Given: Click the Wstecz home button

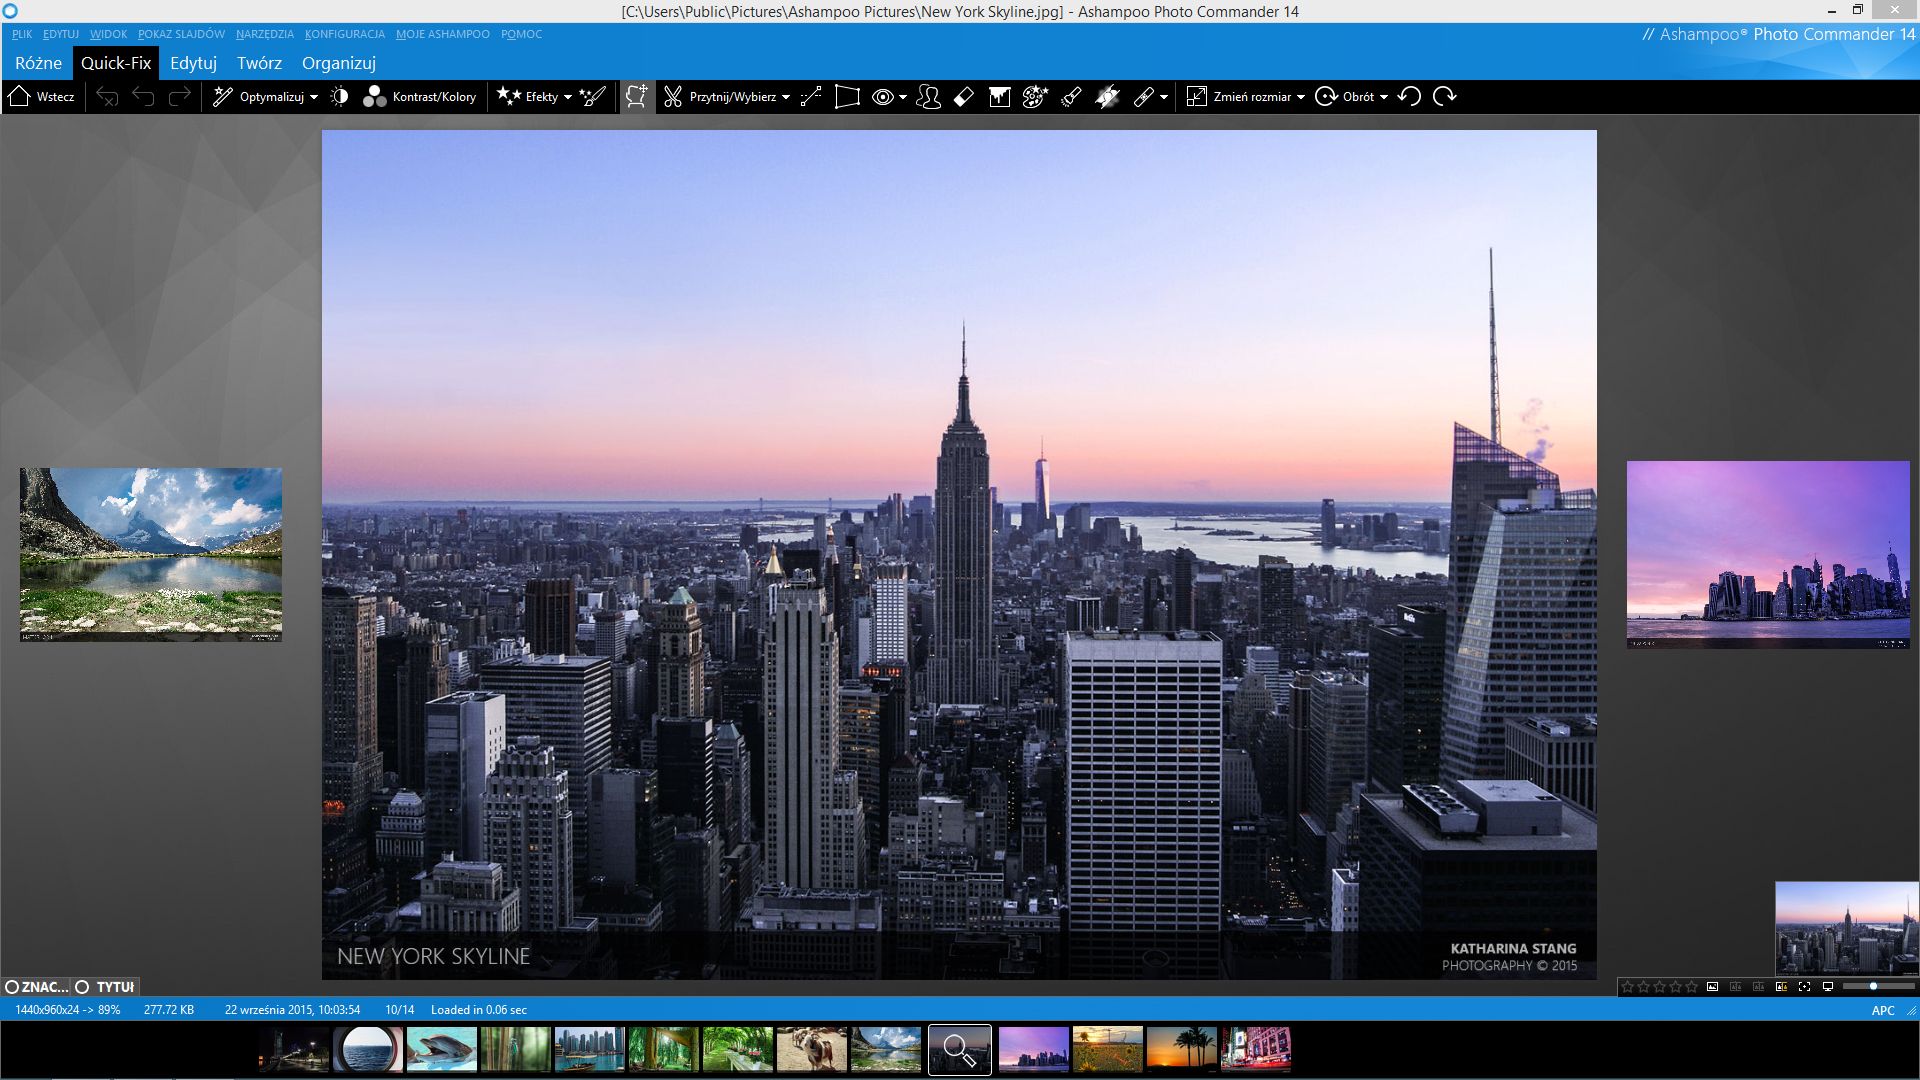Looking at the screenshot, I should click(41, 97).
